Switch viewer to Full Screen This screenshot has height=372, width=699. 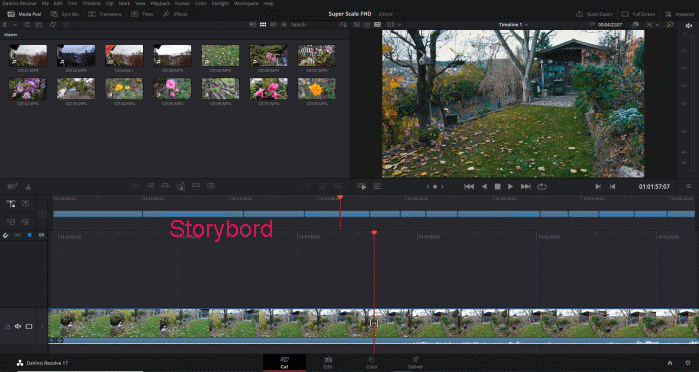pyautogui.click(x=638, y=14)
